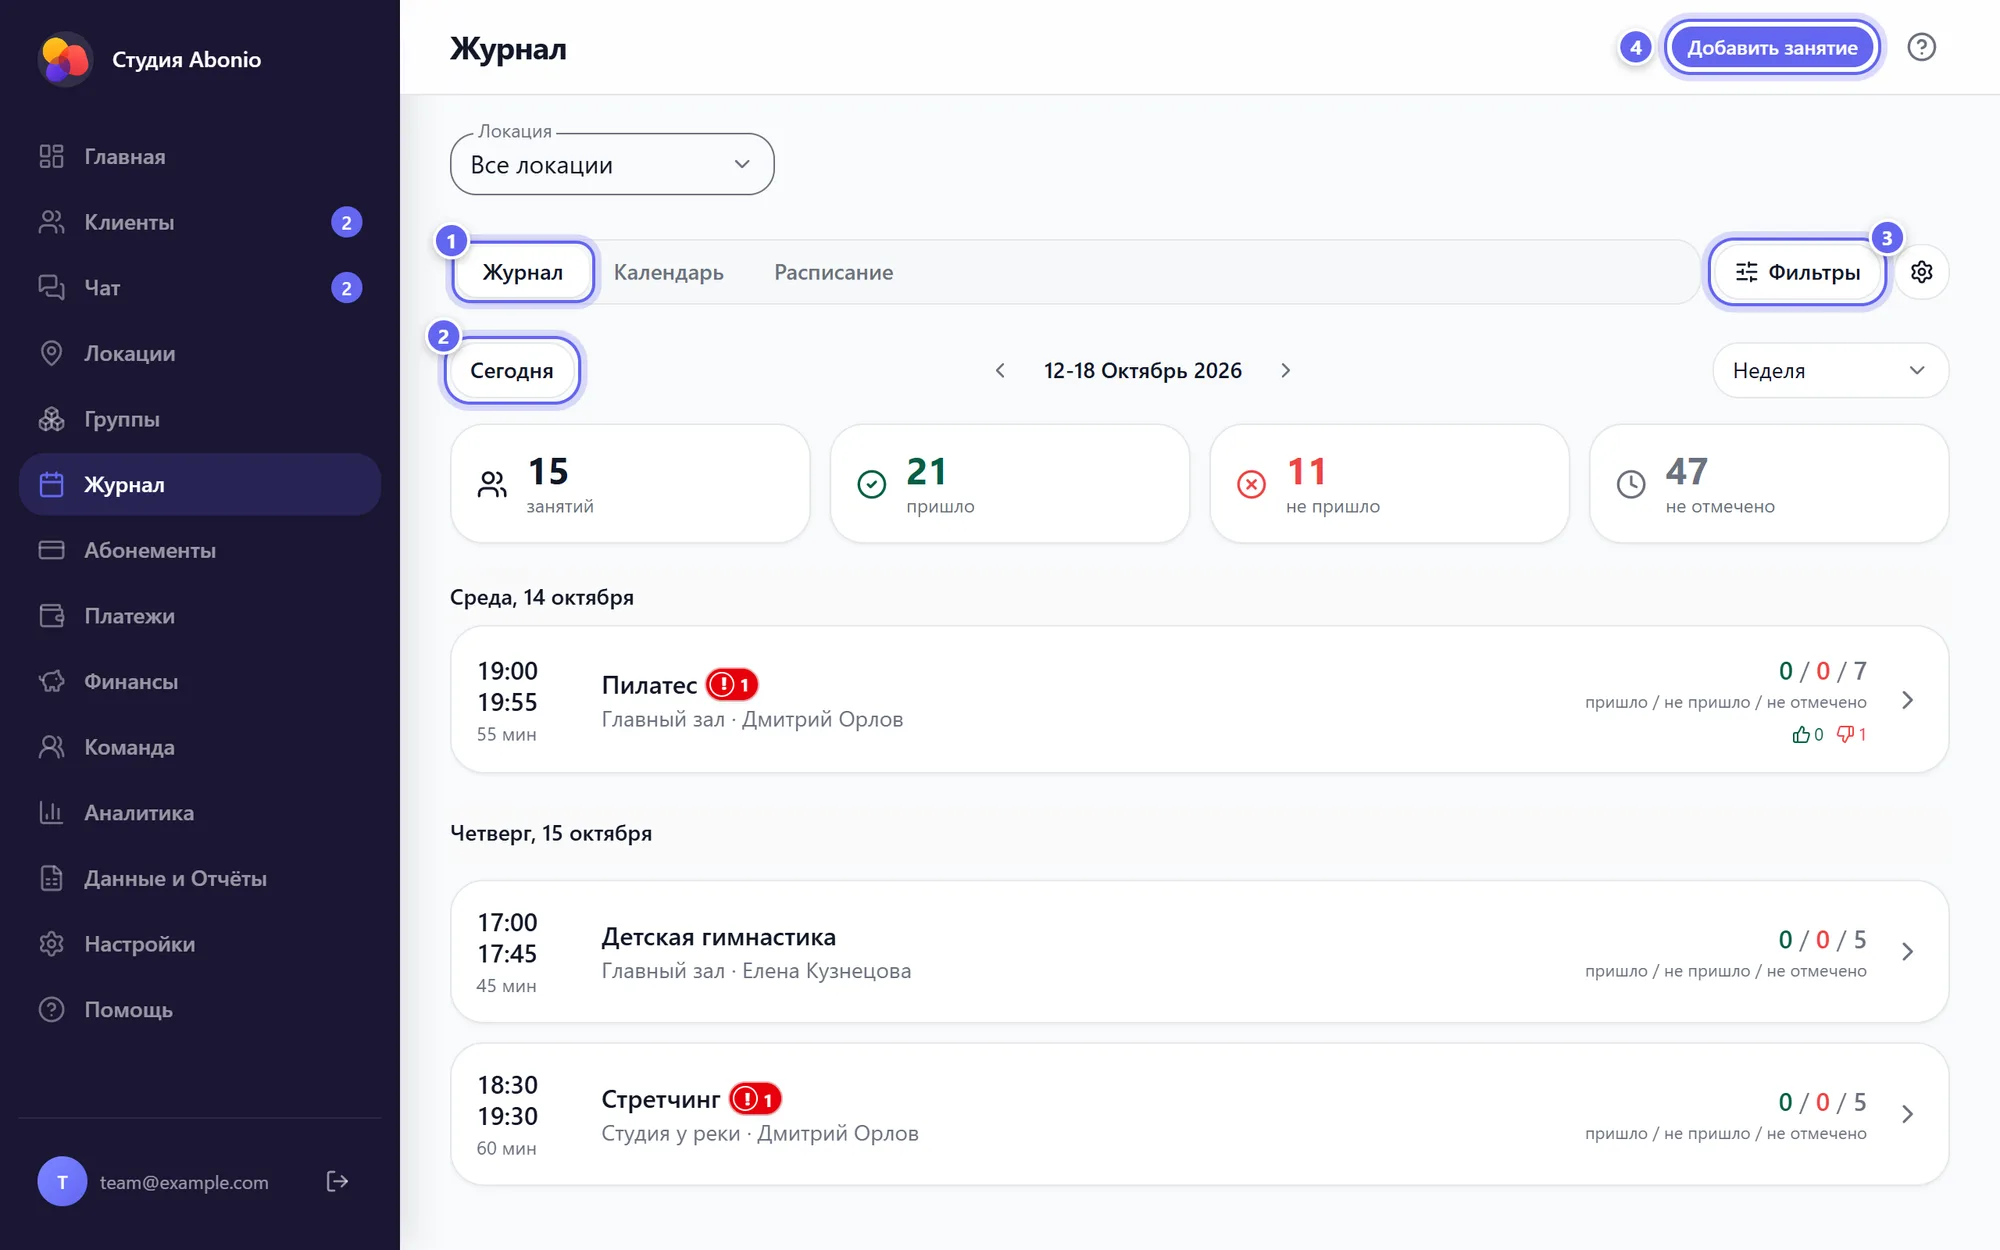Log out using the exit icon
This screenshot has width=2000, height=1250.
[337, 1181]
